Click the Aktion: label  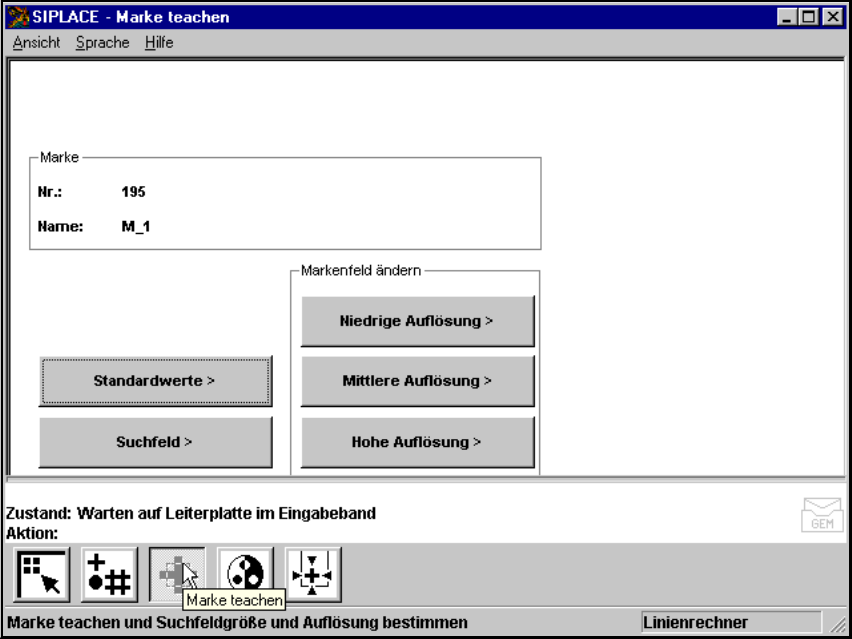pyautogui.click(x=32, y=533)
